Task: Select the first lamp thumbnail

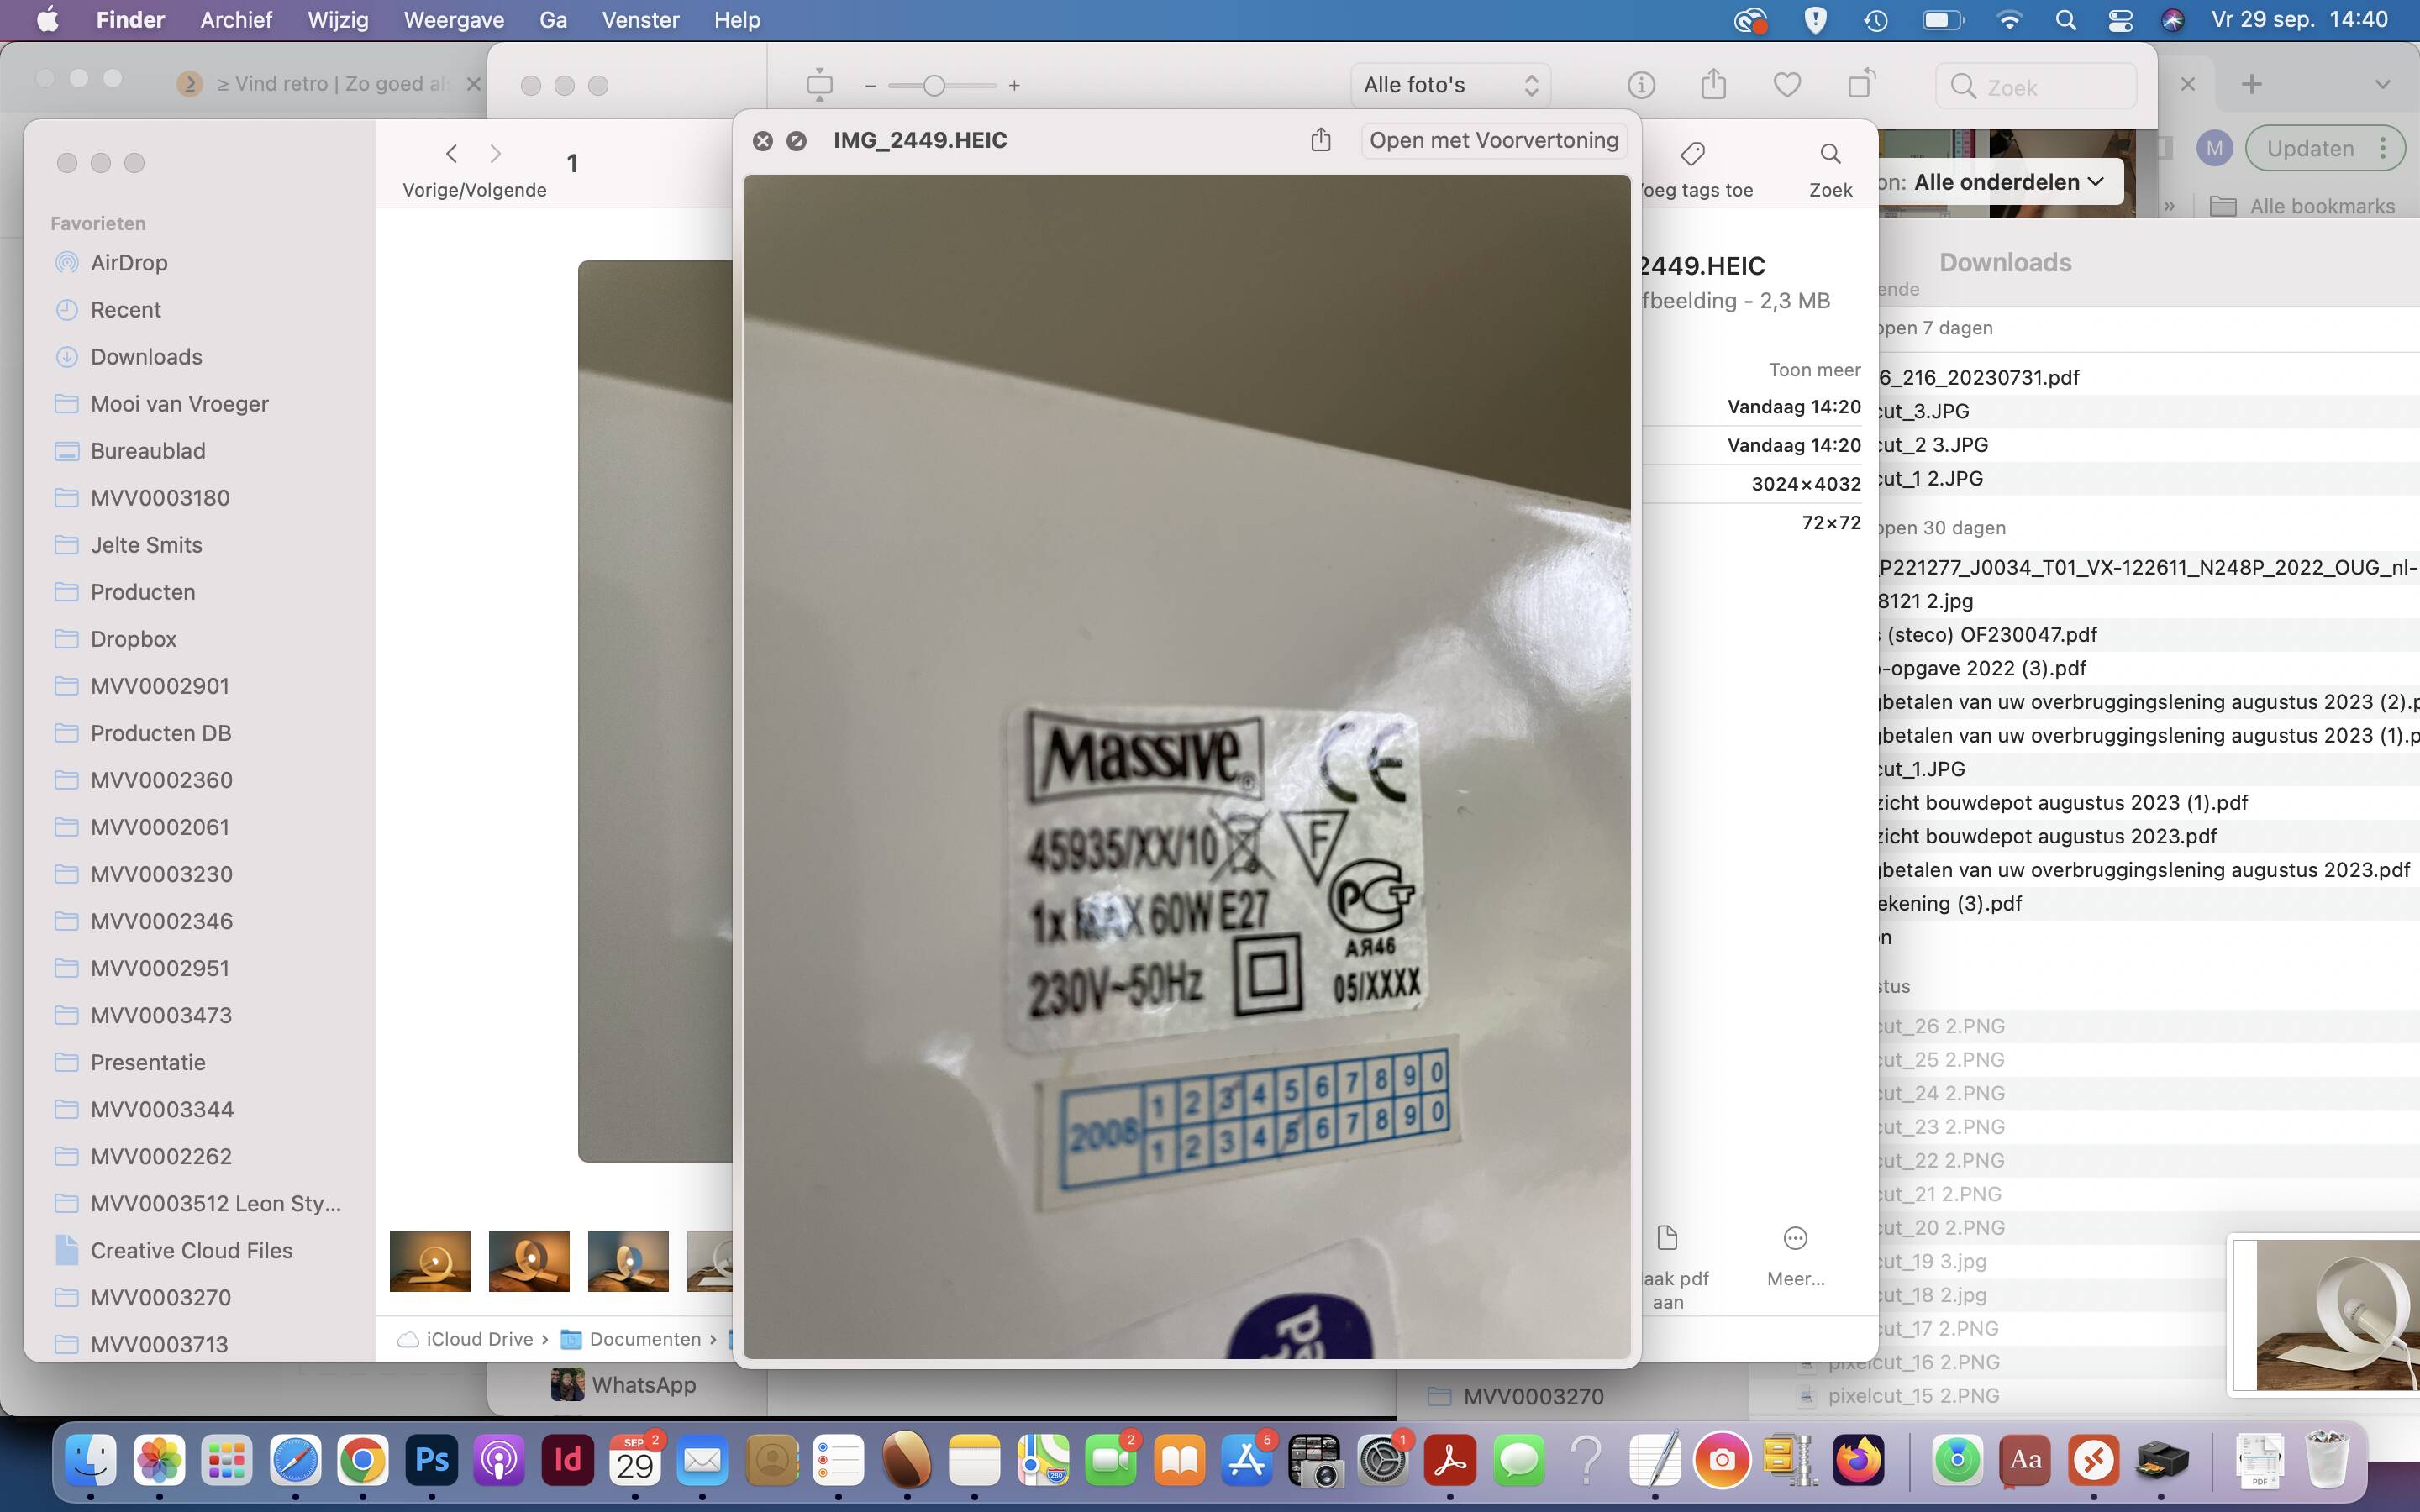Action: pos(430,1261)
